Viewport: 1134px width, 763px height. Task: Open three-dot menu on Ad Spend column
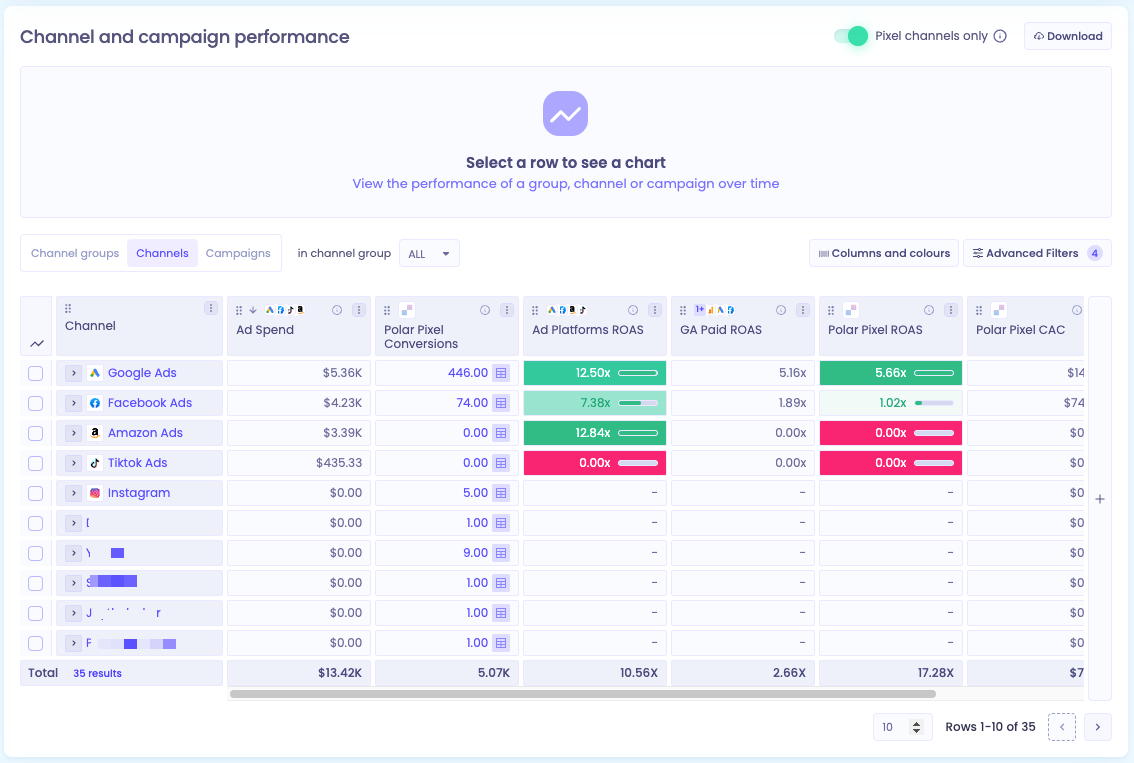click(x=359, y=310)
